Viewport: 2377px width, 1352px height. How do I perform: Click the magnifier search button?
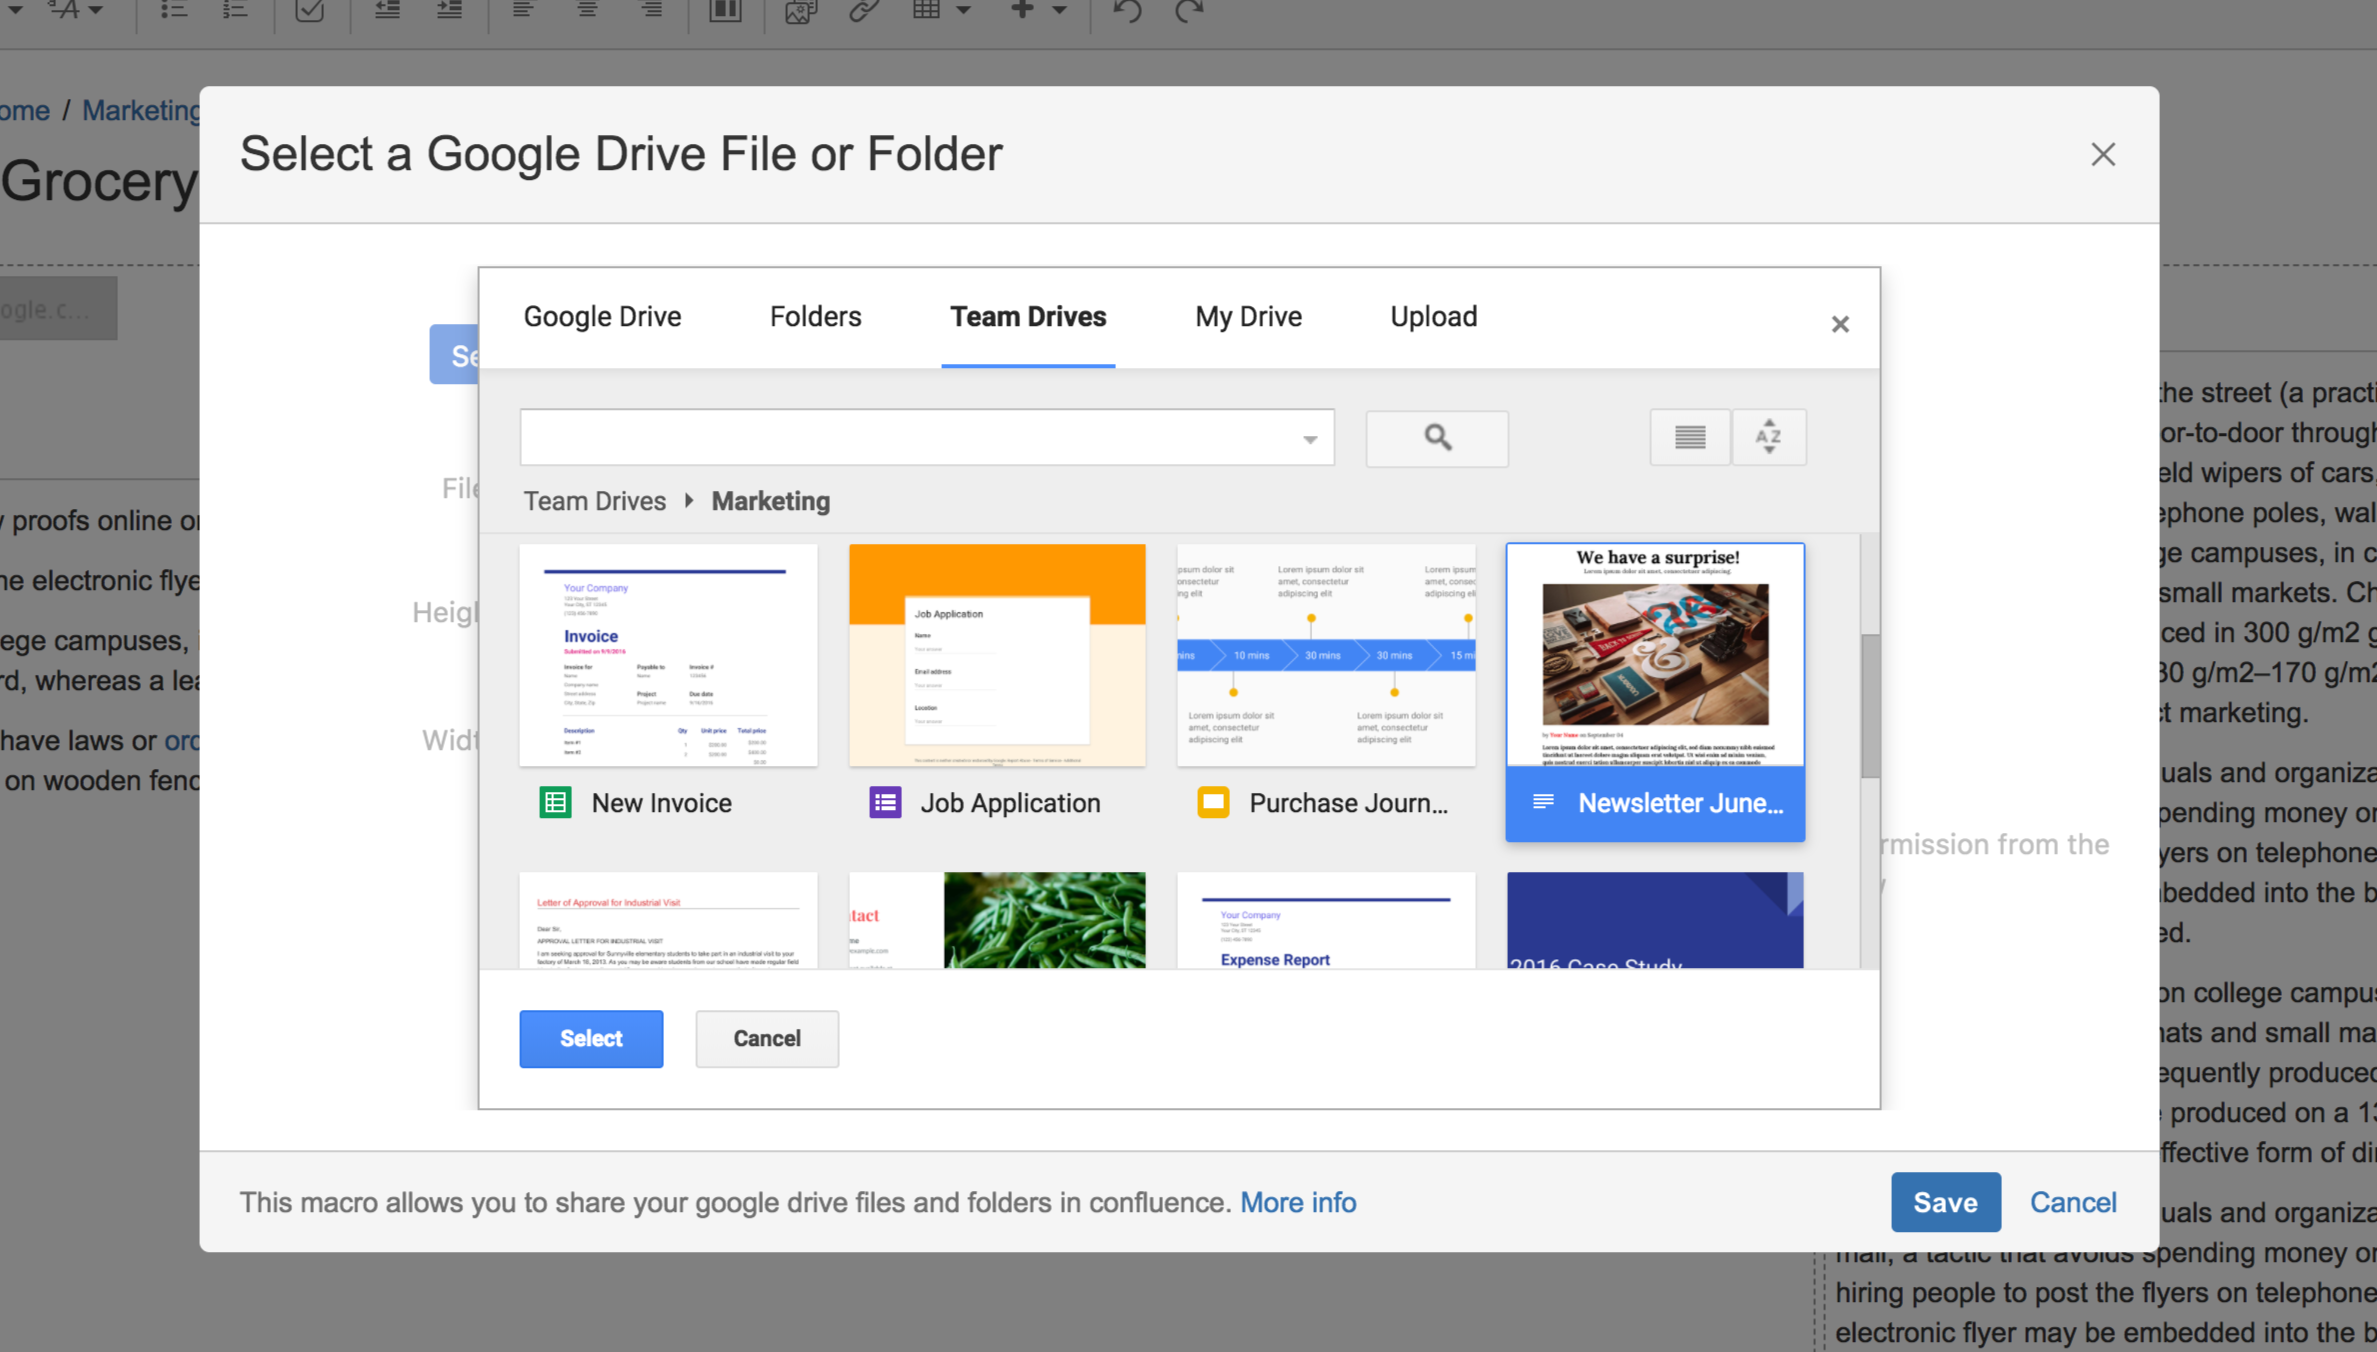[1437, 438]
